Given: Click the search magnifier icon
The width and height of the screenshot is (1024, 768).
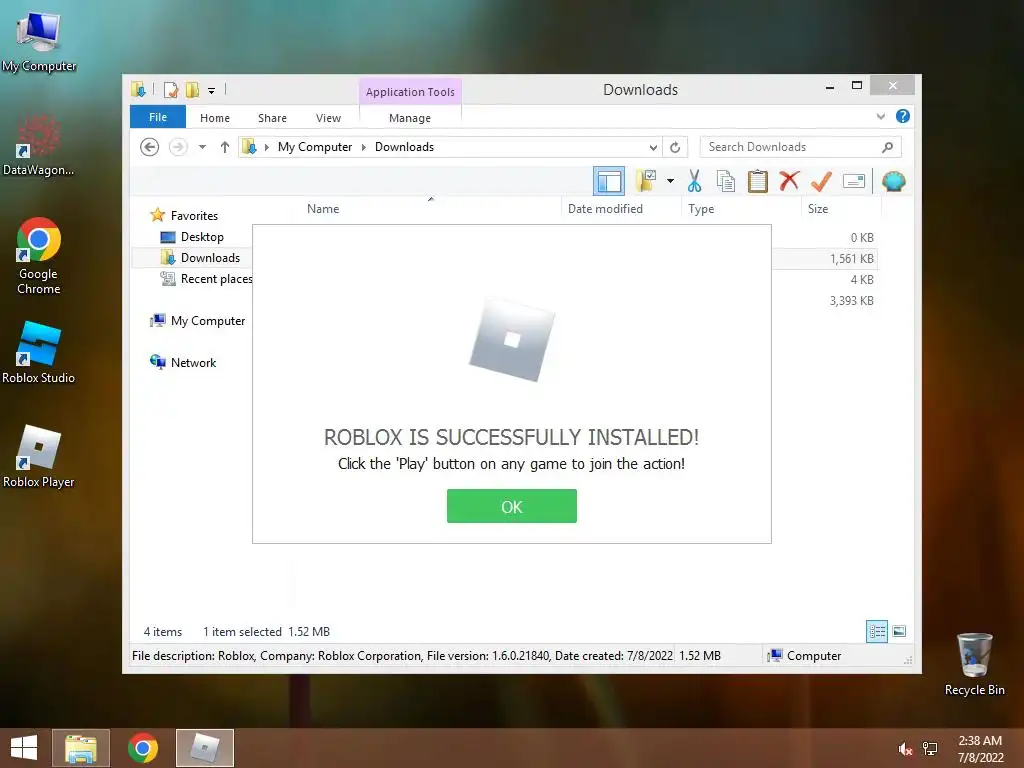Looking at the screenshot, I should [x=887, y=147].
